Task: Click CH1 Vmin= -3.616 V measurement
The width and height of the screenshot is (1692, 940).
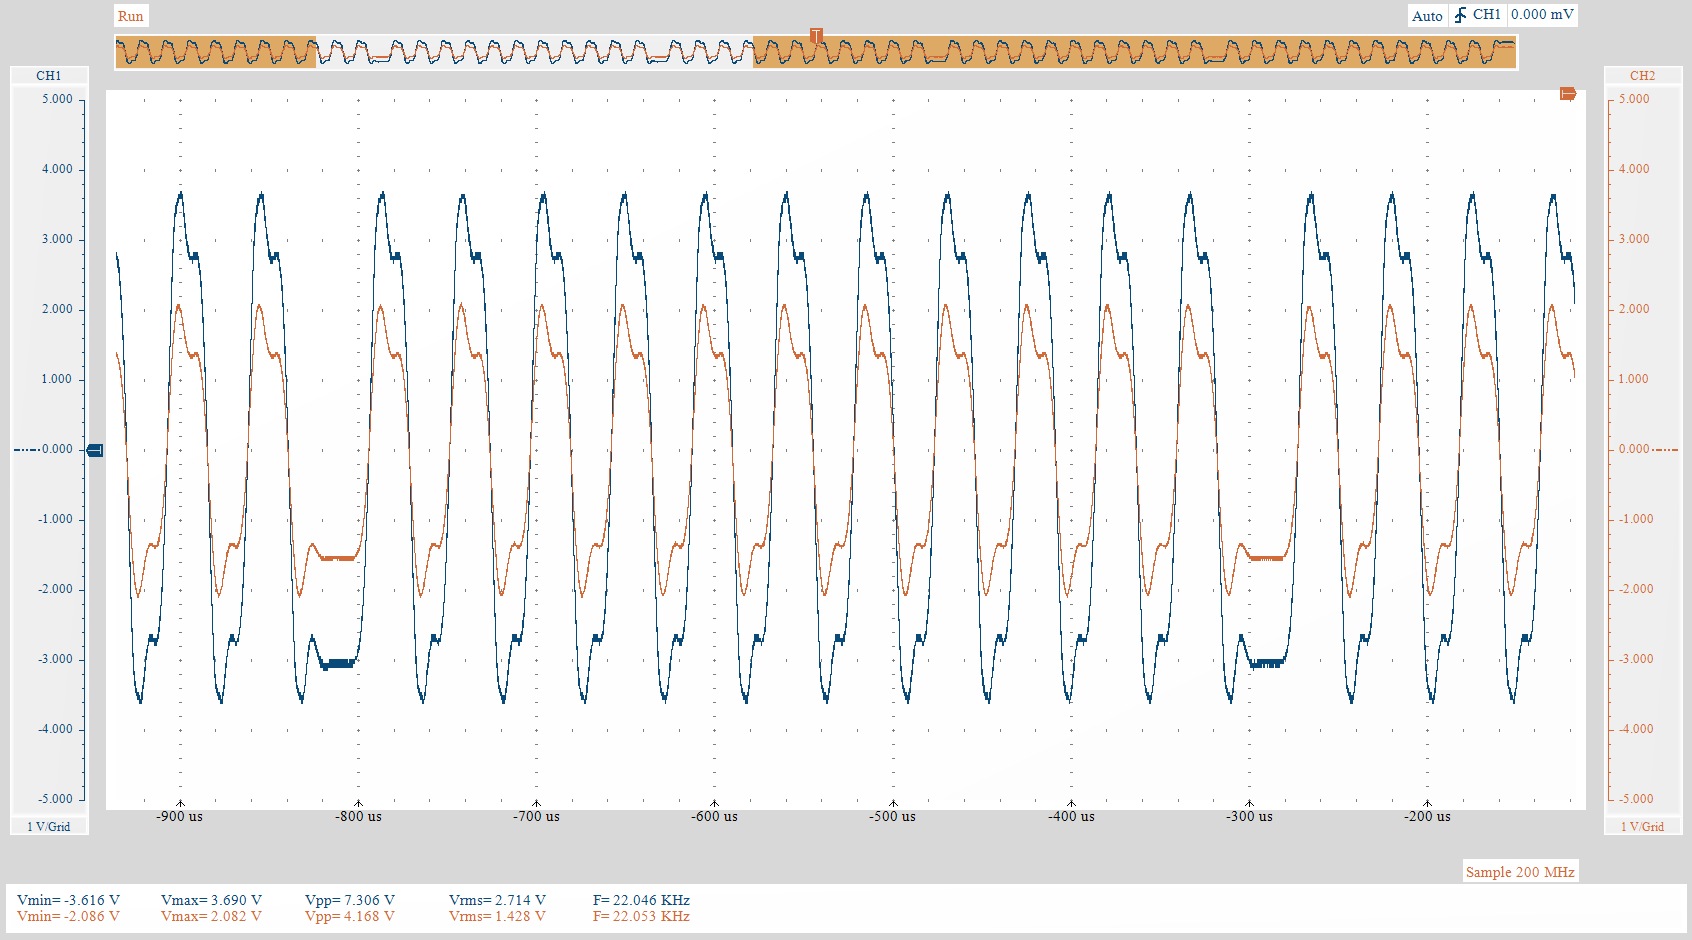Action: 68,900
